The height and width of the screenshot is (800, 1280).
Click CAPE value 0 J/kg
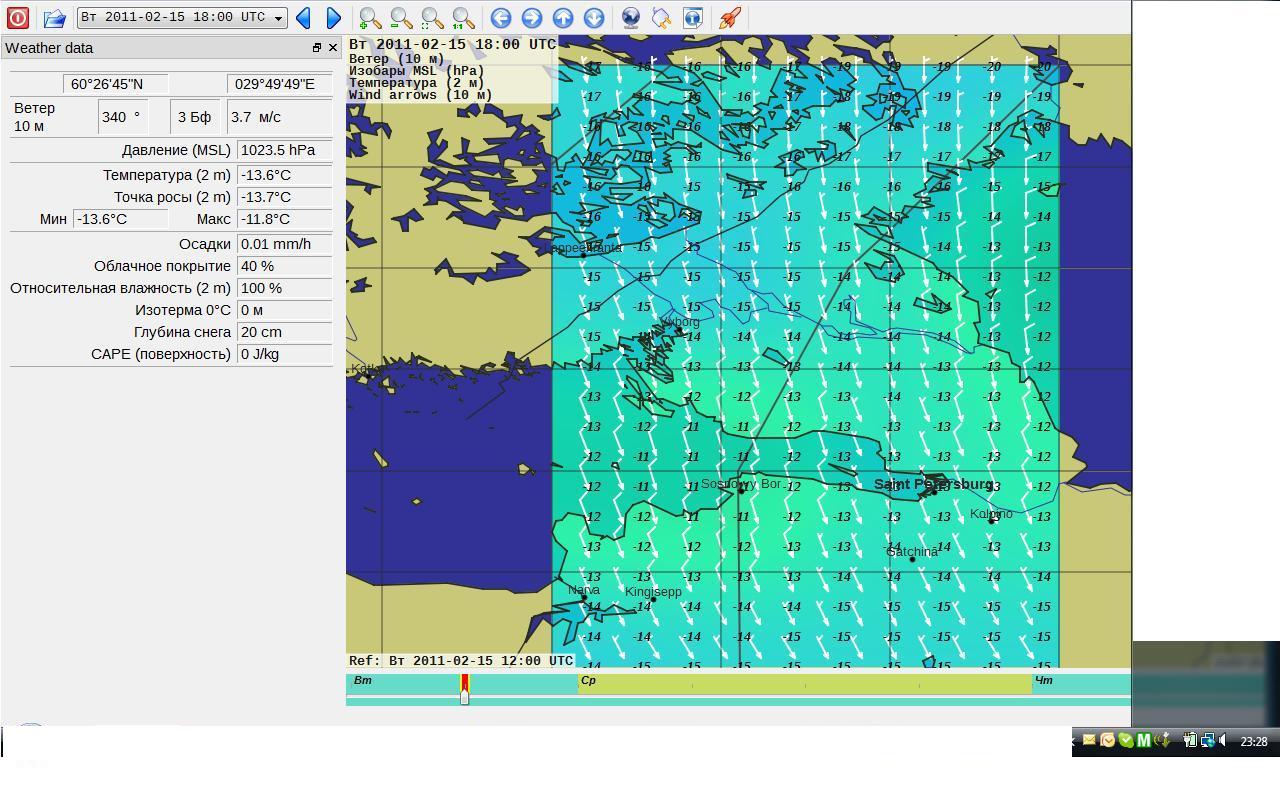point(284,354)
